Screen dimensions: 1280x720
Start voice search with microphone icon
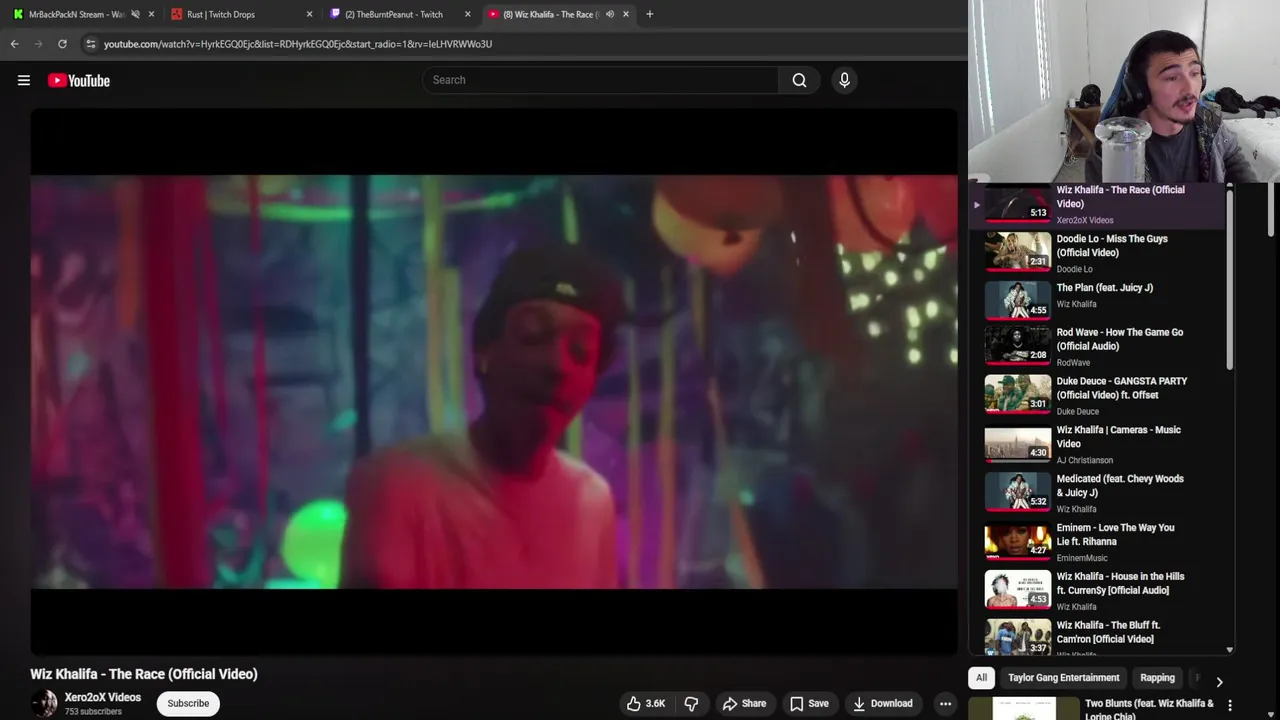(844, 80)
